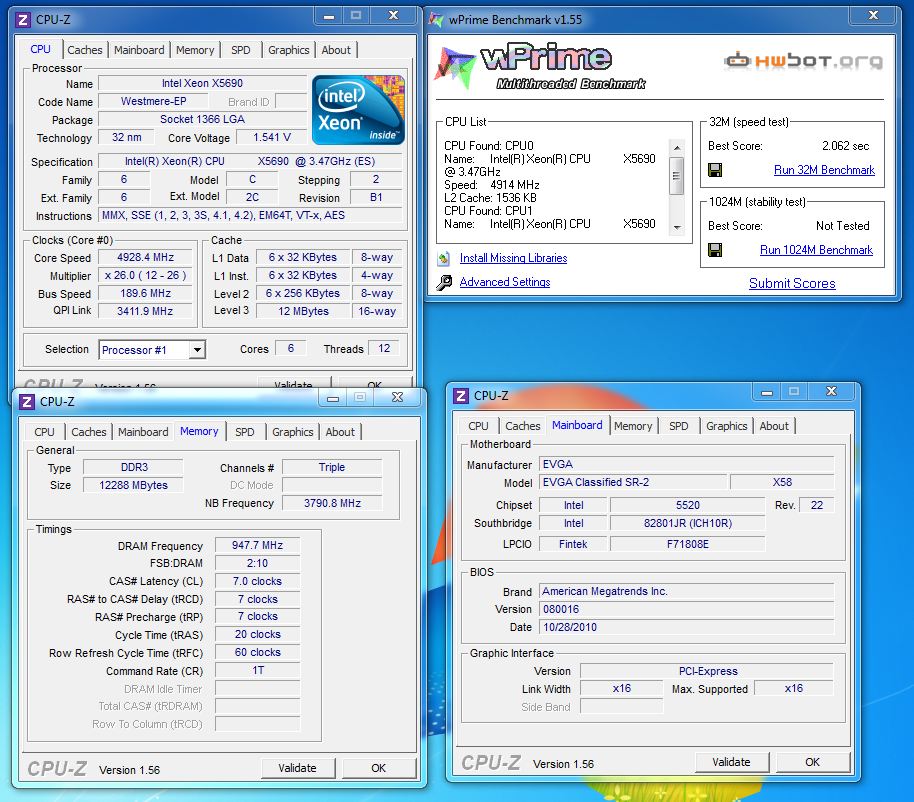Viewport: 914px width, 802px height.
Task: Open Memory tab in top-left CPU-Z window
Action: pos(195,50)
